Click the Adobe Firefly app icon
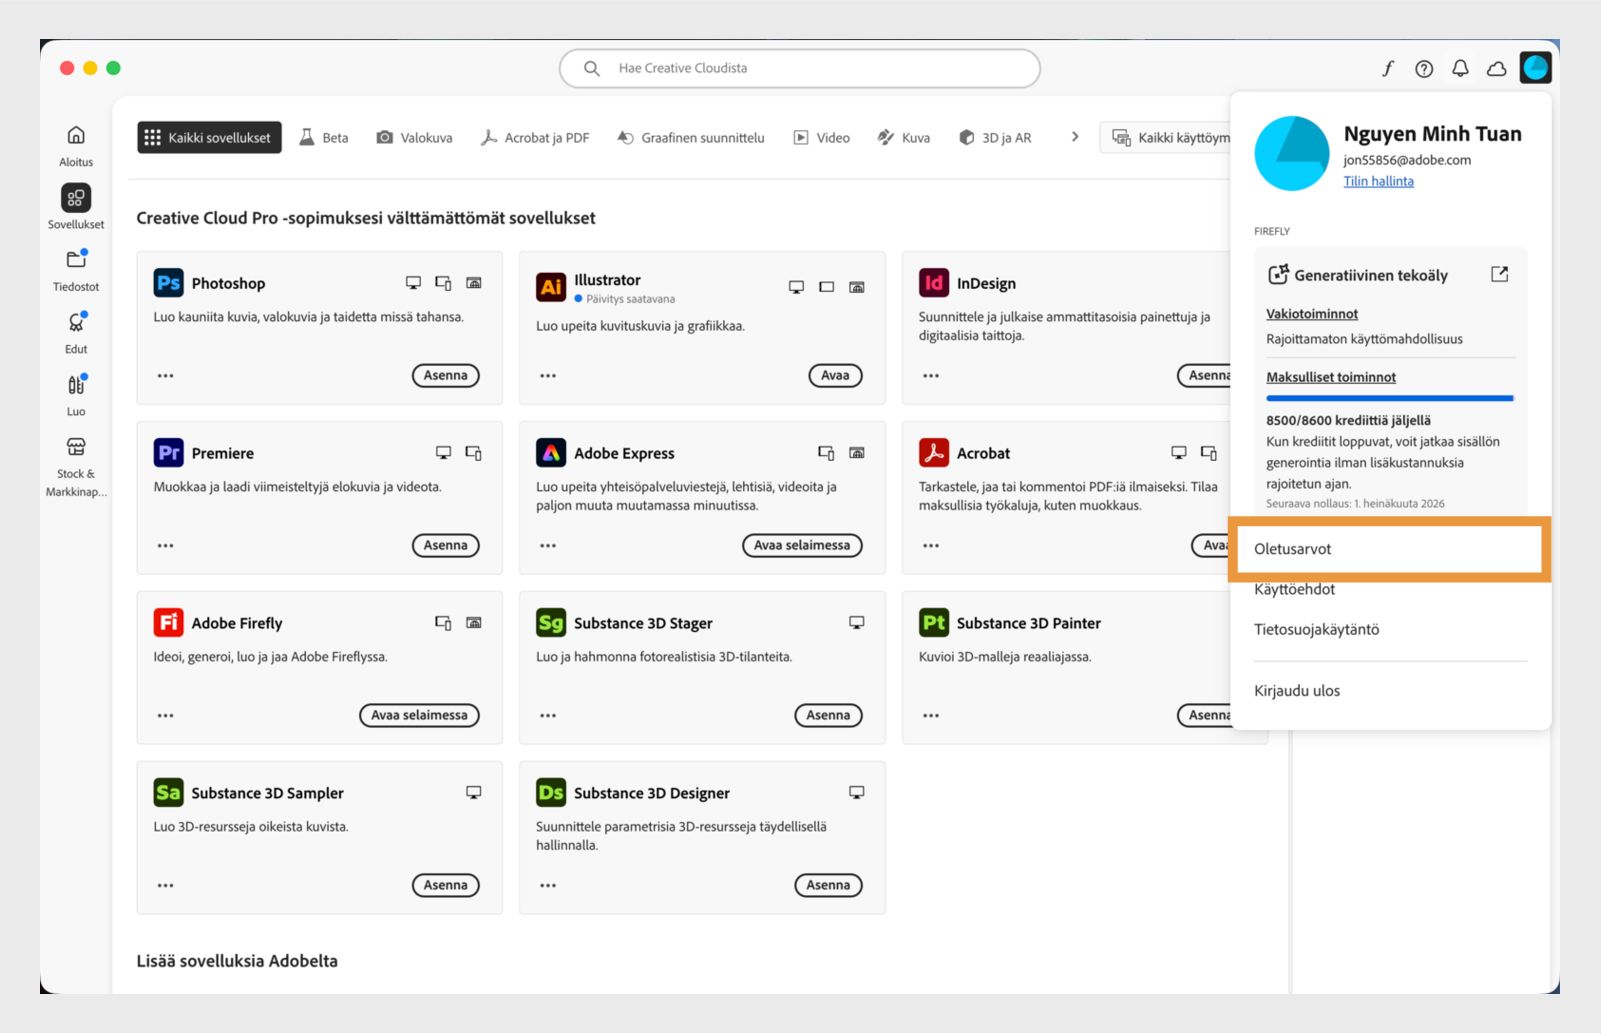 (168, 623)
